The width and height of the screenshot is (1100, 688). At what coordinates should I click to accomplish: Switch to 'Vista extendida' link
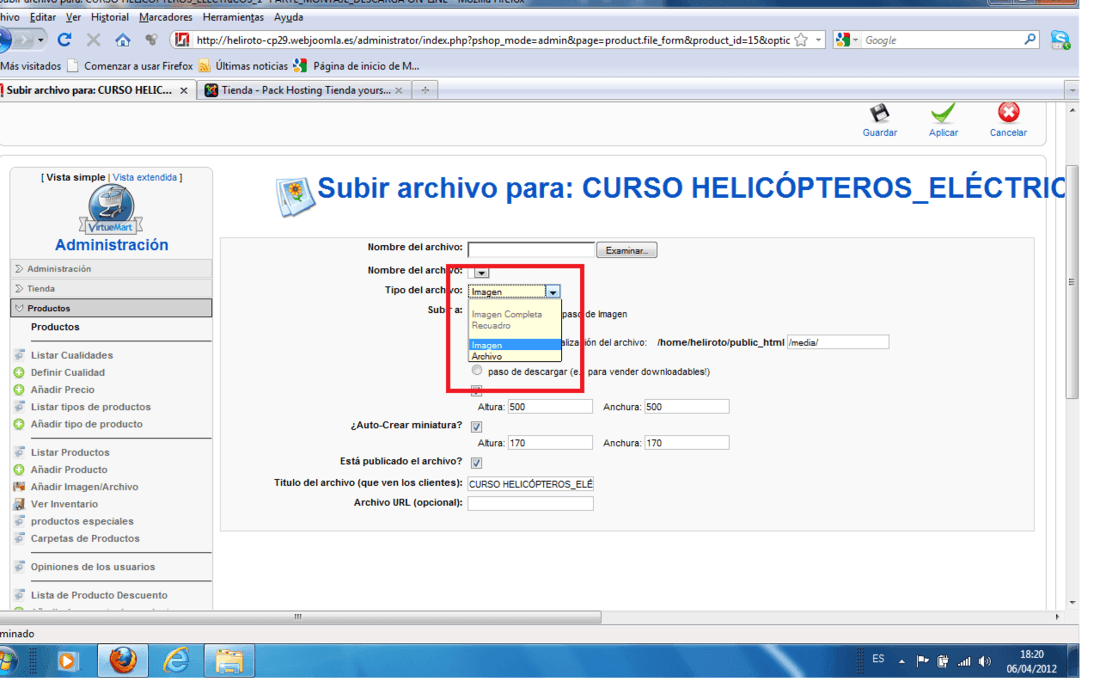[x=145, y=177]
